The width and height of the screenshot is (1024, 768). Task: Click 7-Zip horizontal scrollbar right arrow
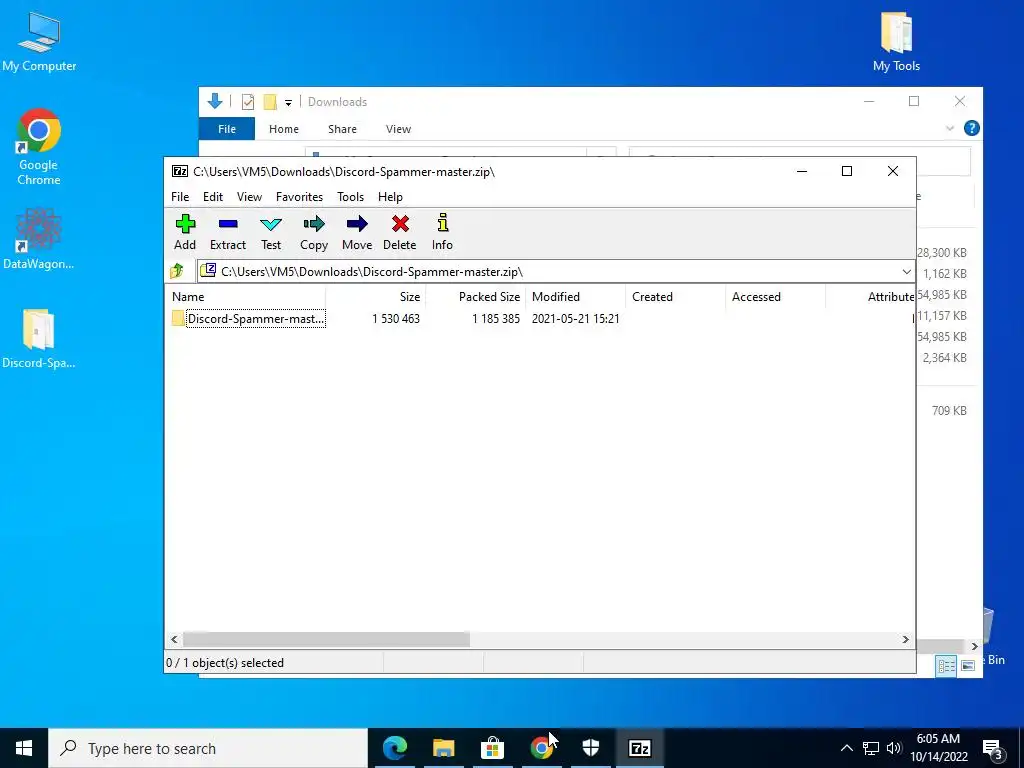coord(905,639)
